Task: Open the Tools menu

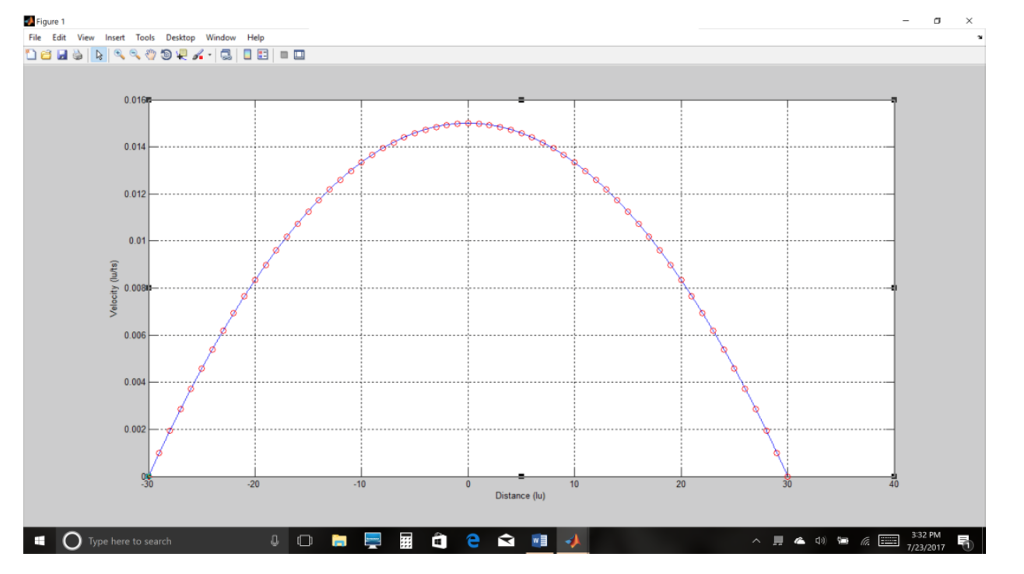Action: coord(145,38)
